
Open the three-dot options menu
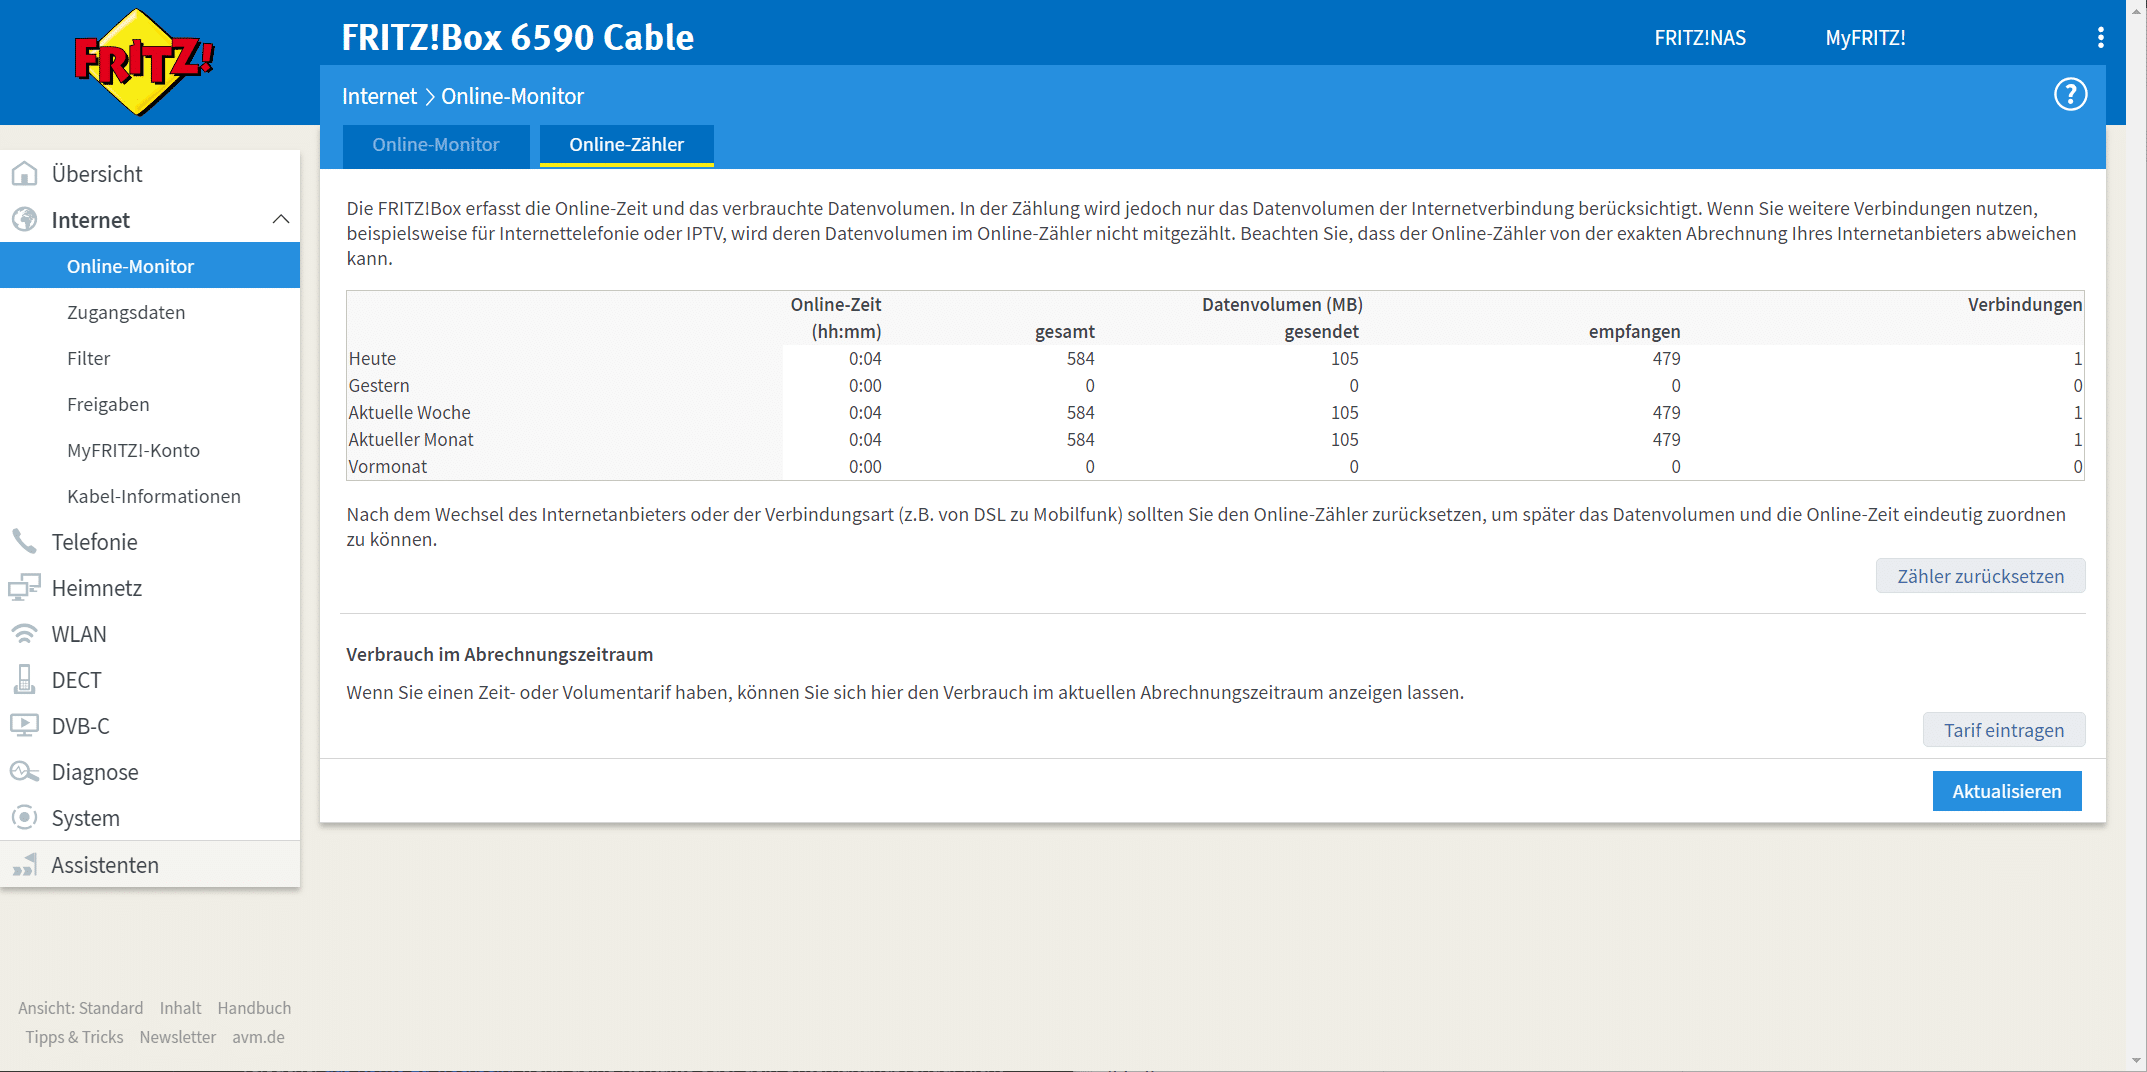click(x=2100, y=38)
